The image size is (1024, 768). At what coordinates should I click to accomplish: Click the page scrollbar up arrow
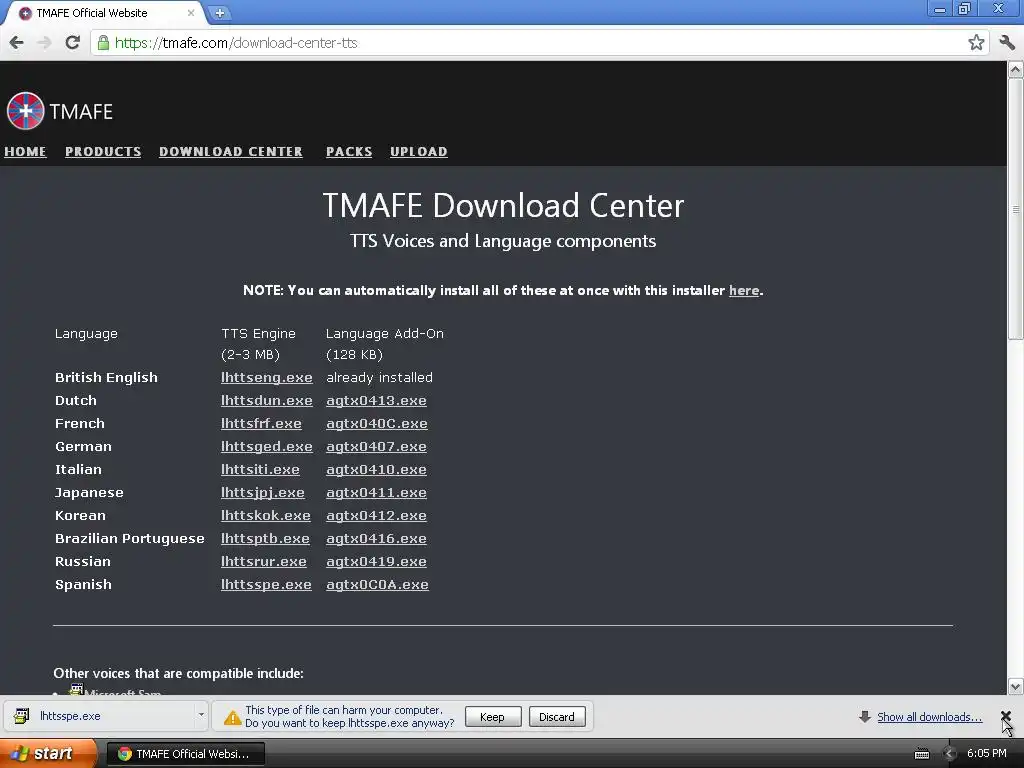coord(1016,69)
